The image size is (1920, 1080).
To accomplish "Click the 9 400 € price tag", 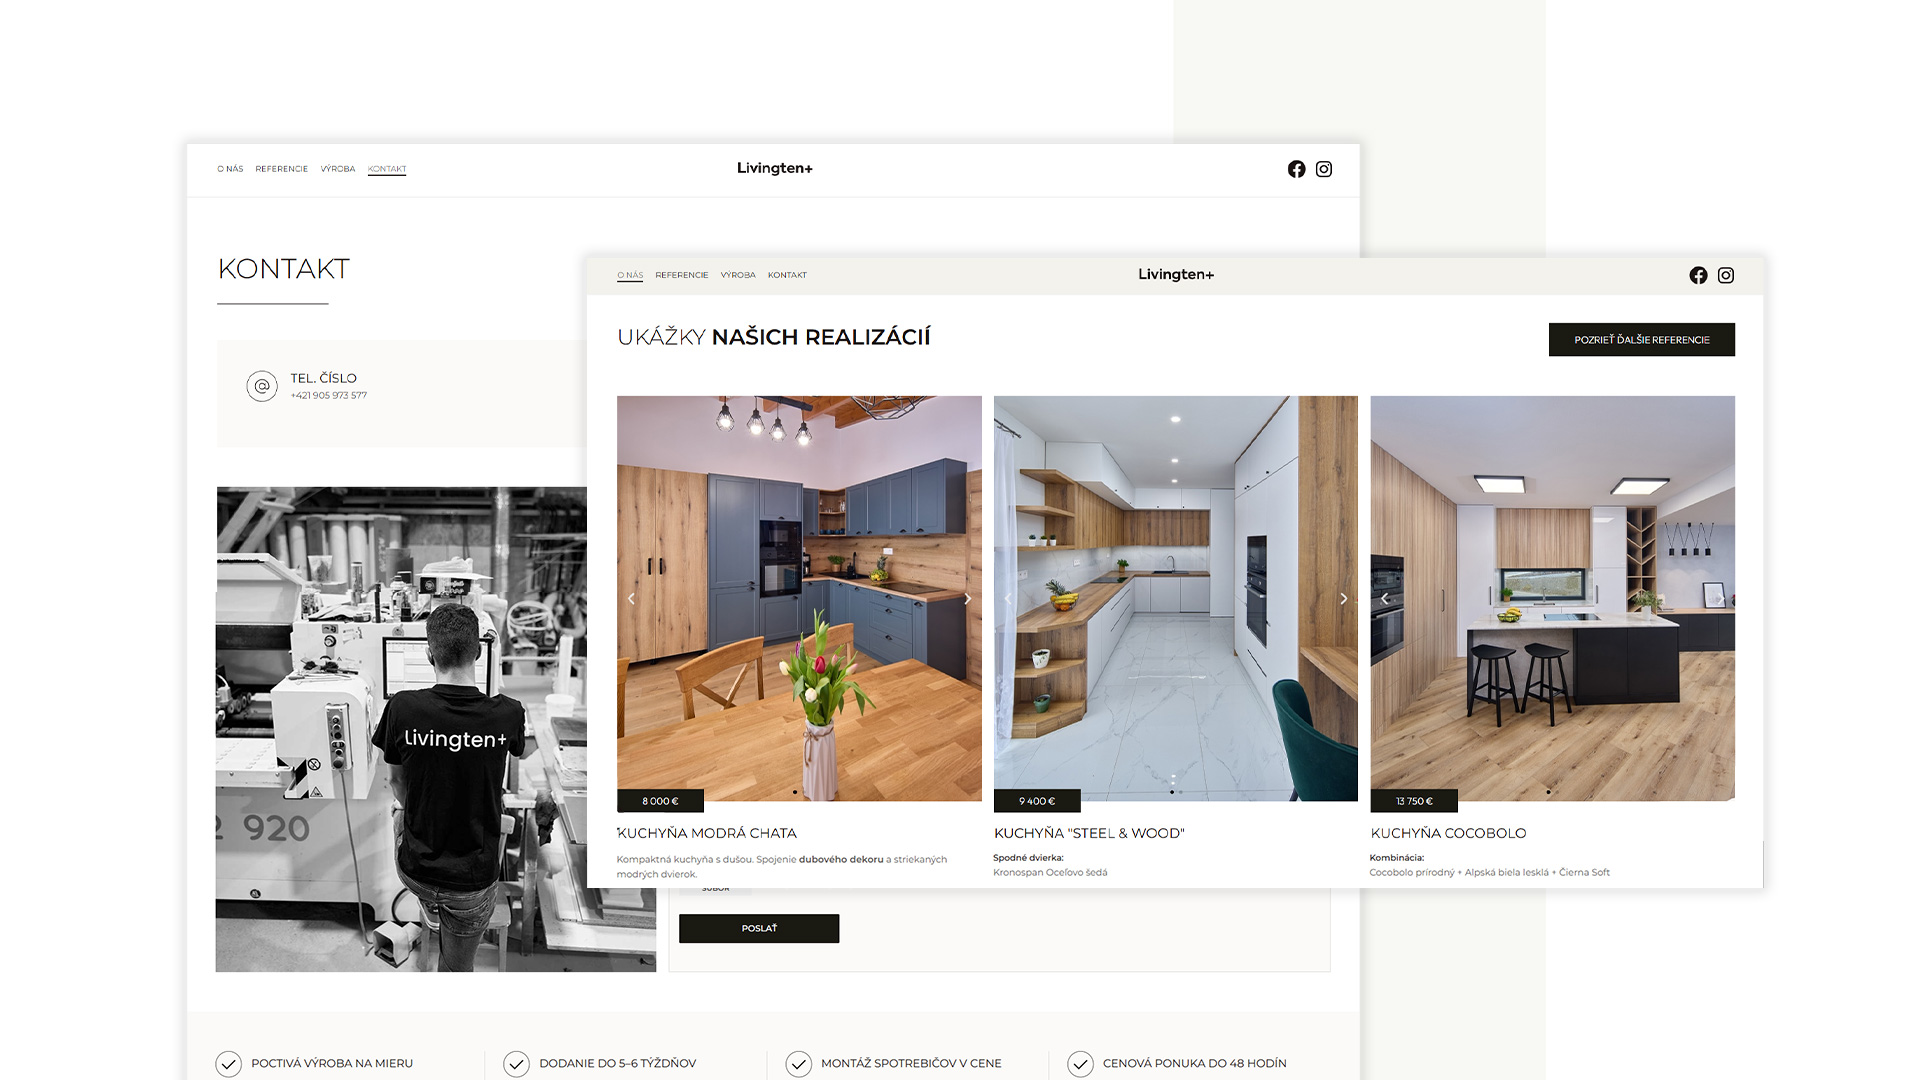I will point(1037,801).
